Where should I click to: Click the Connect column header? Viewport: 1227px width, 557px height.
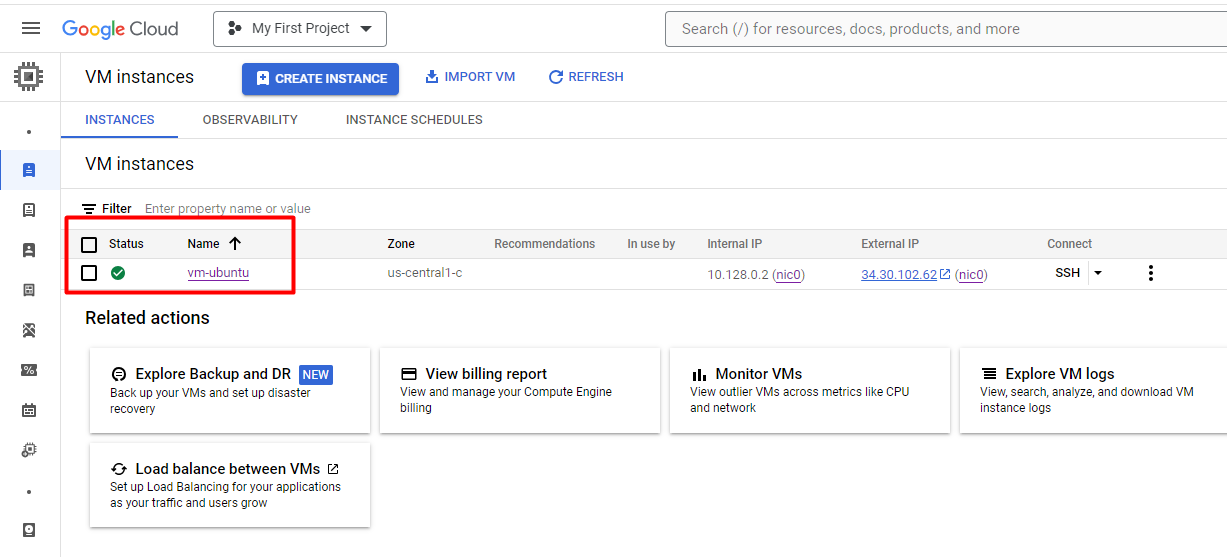[1069, 244]
